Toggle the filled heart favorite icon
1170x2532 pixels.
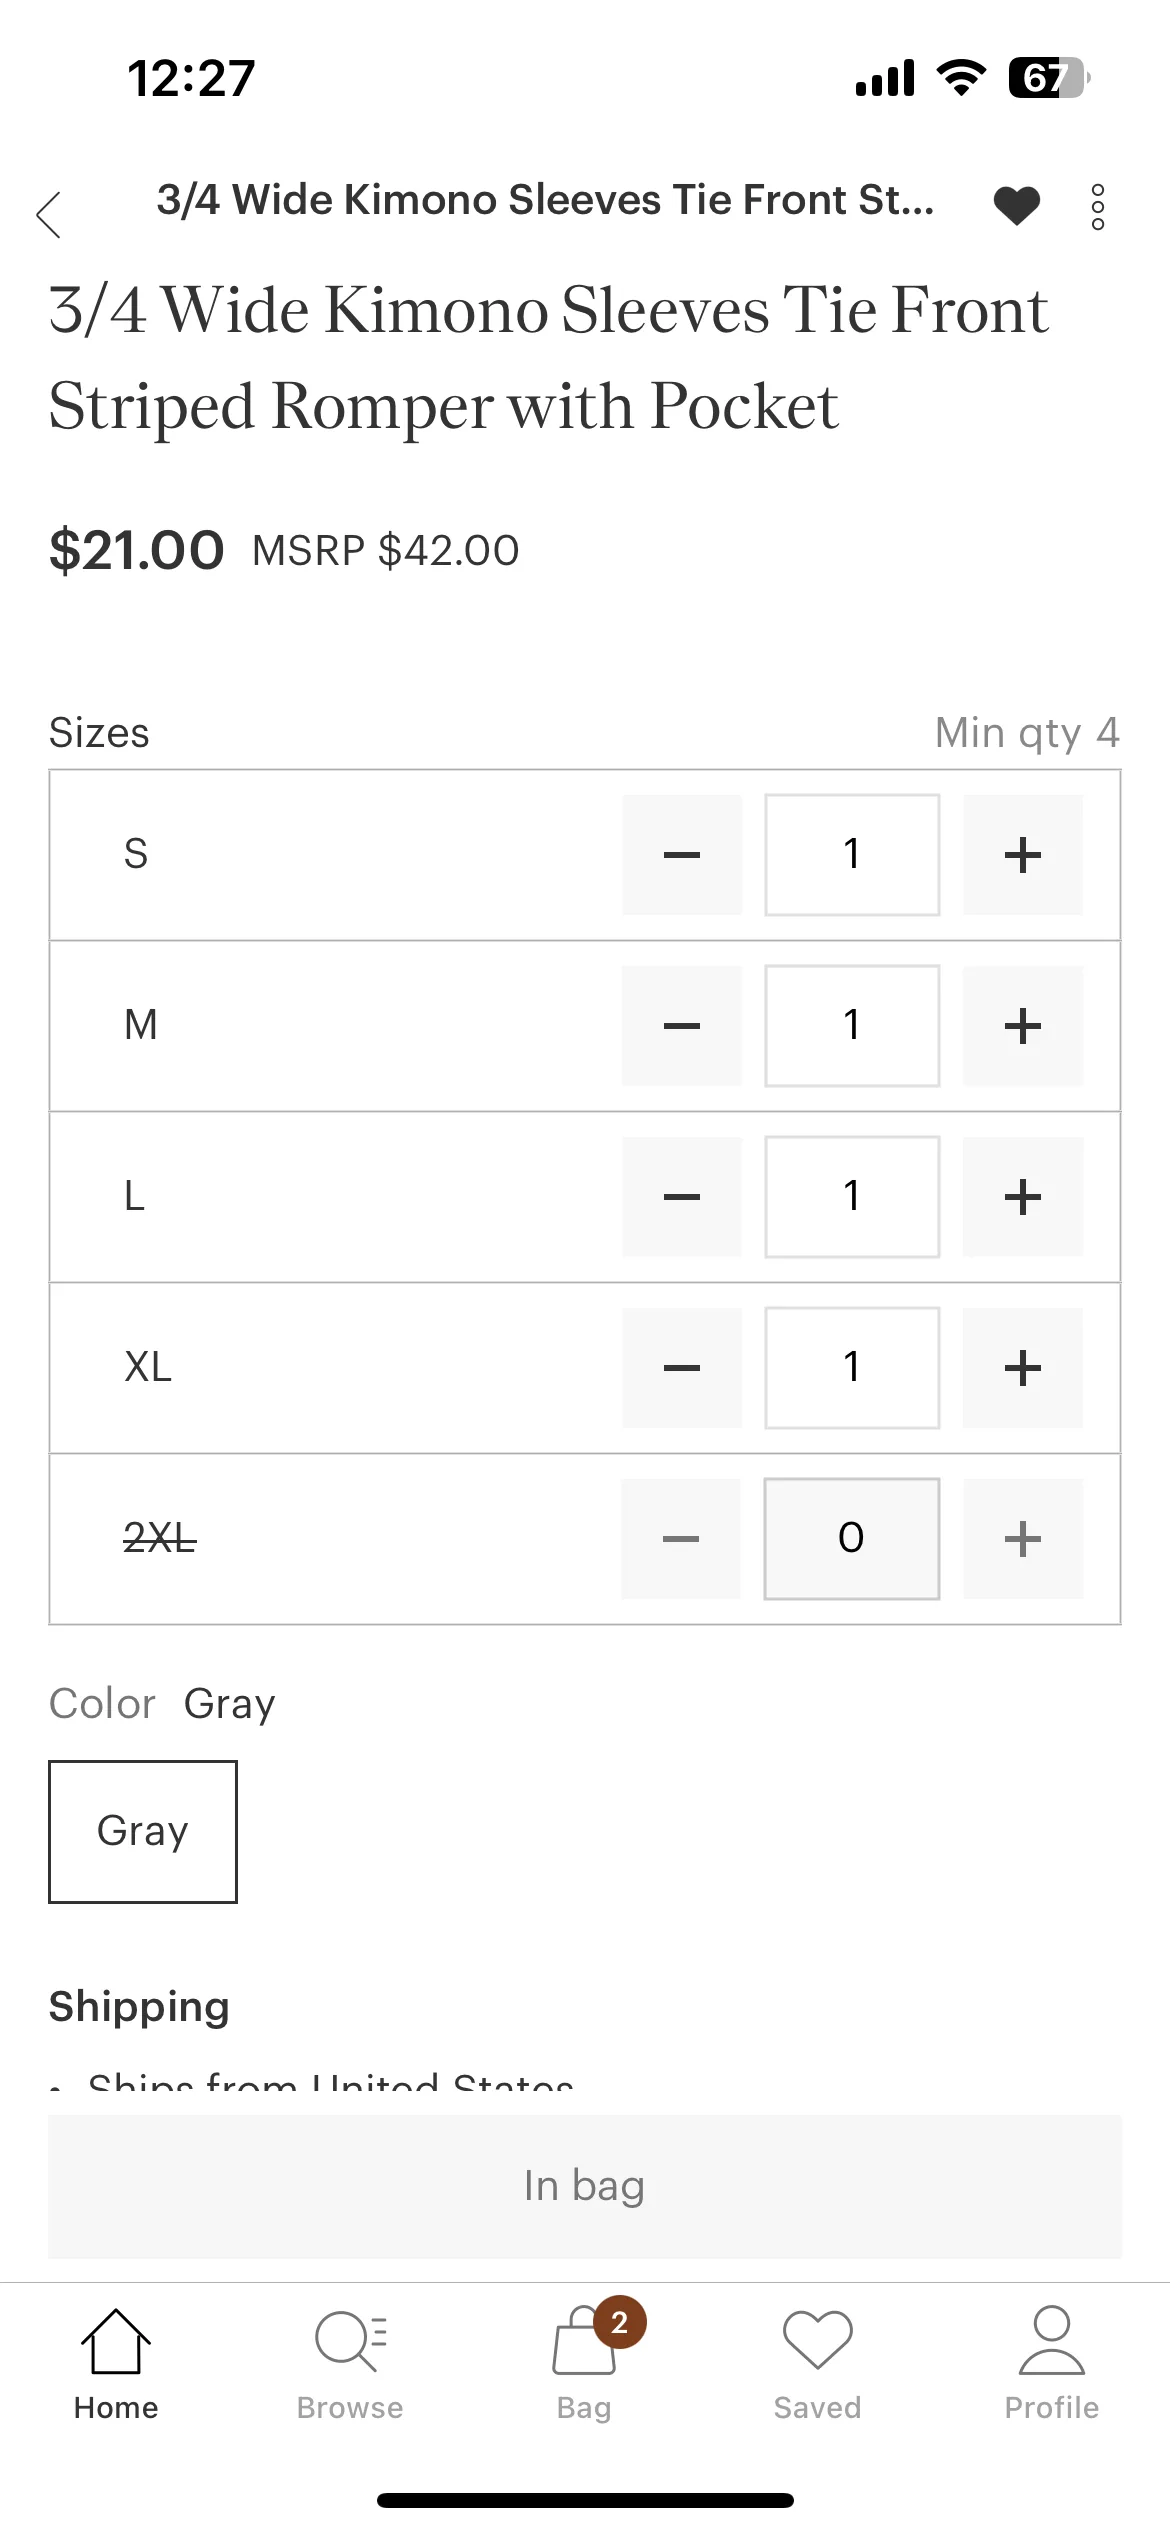[x=1016, y=206]
